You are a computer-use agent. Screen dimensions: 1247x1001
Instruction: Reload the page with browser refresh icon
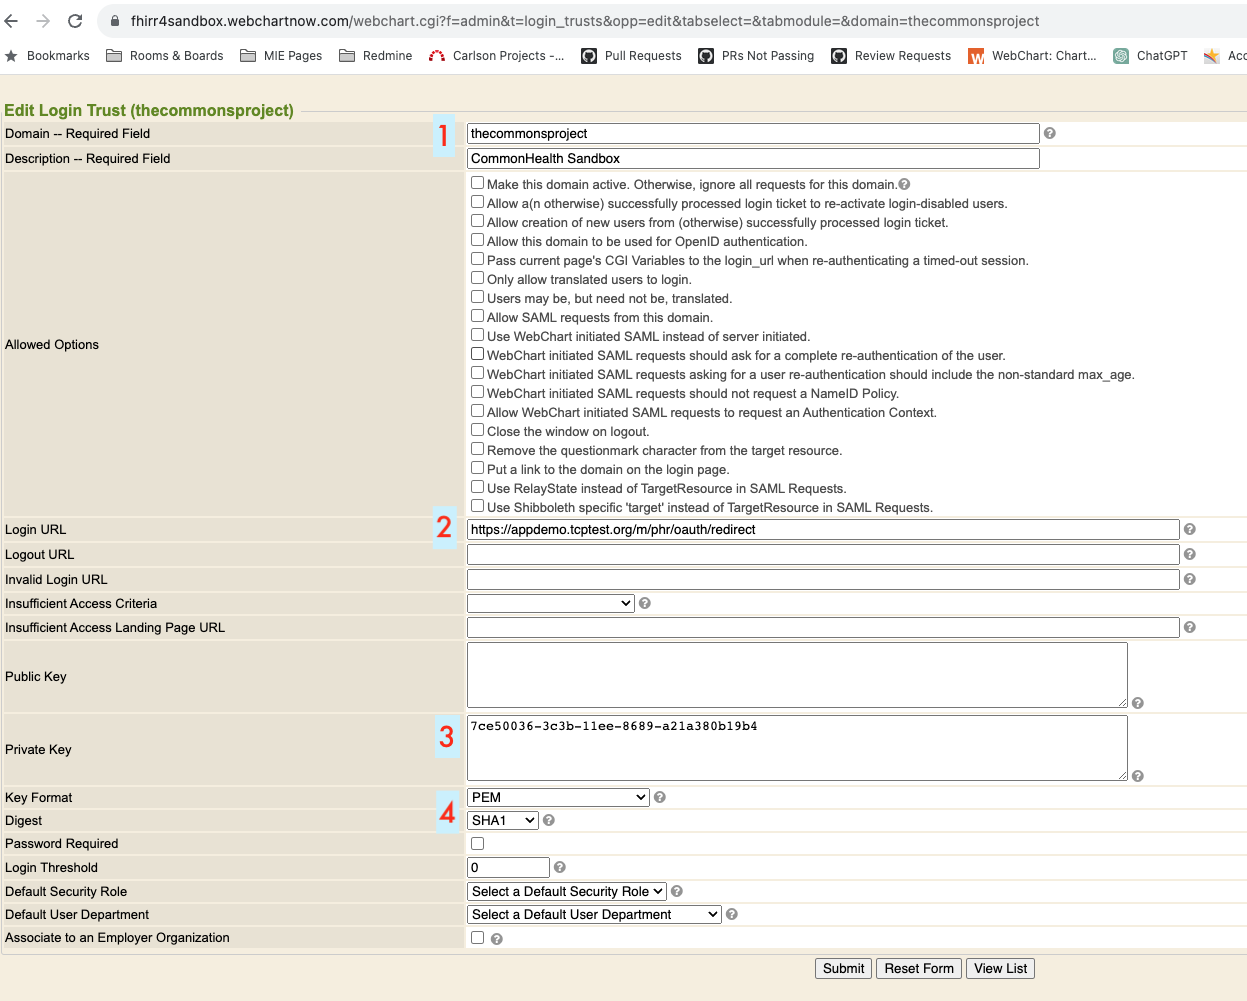(x=75, y=21)
